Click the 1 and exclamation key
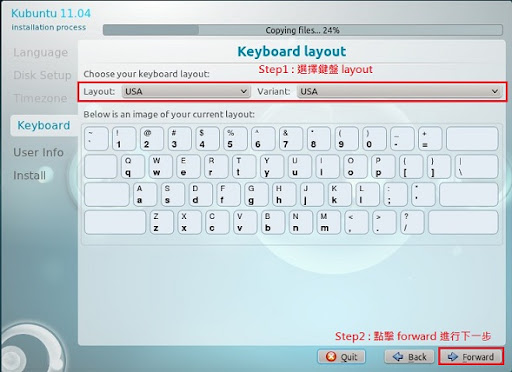The image size is (512, 372). pyautogui.click(x=124, y=138)
